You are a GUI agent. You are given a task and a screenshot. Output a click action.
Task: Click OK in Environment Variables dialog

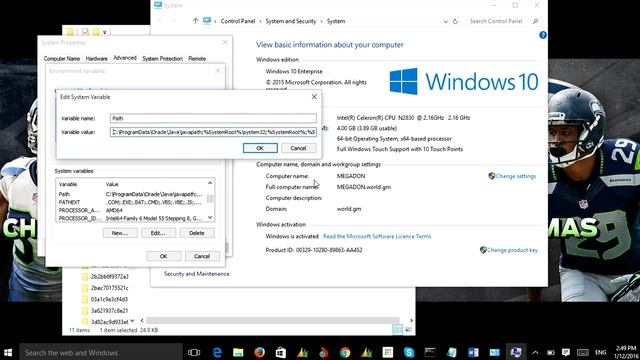click(x=164, y=256)
